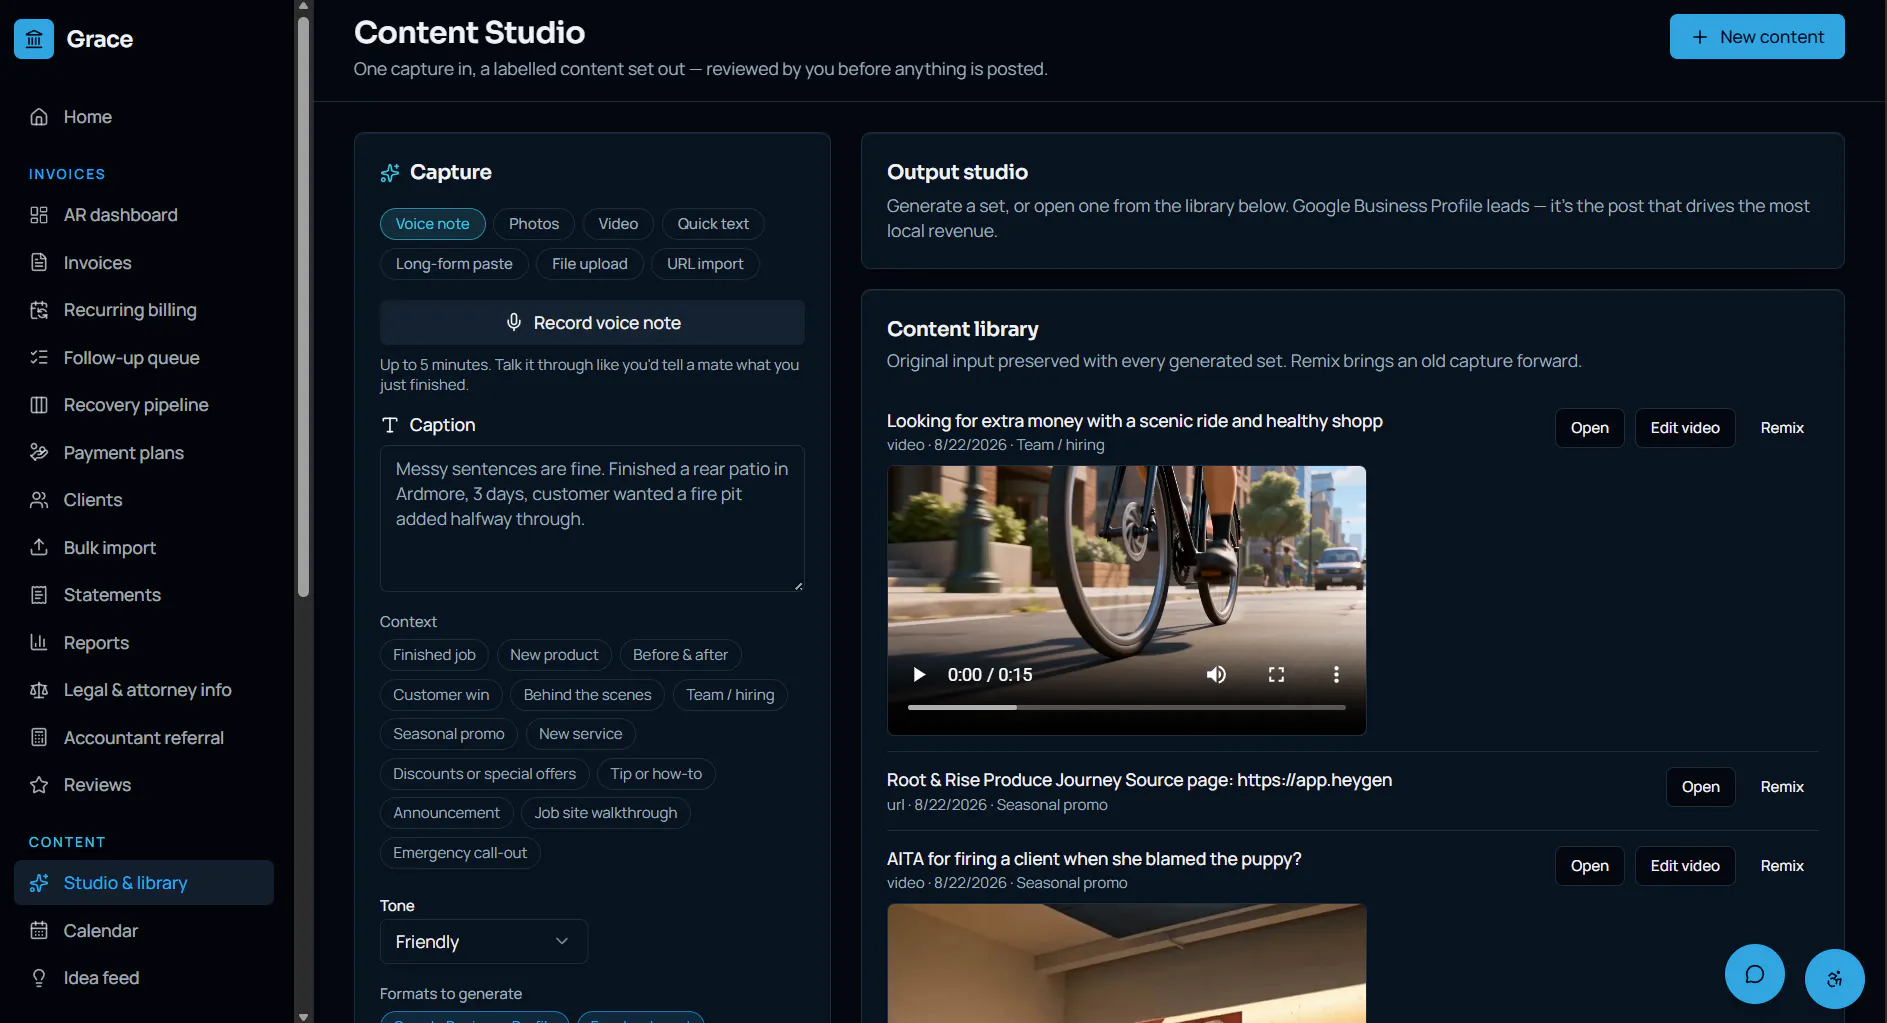
Task: Seek the bicycle video progress bar
Action: [1127, 707]
